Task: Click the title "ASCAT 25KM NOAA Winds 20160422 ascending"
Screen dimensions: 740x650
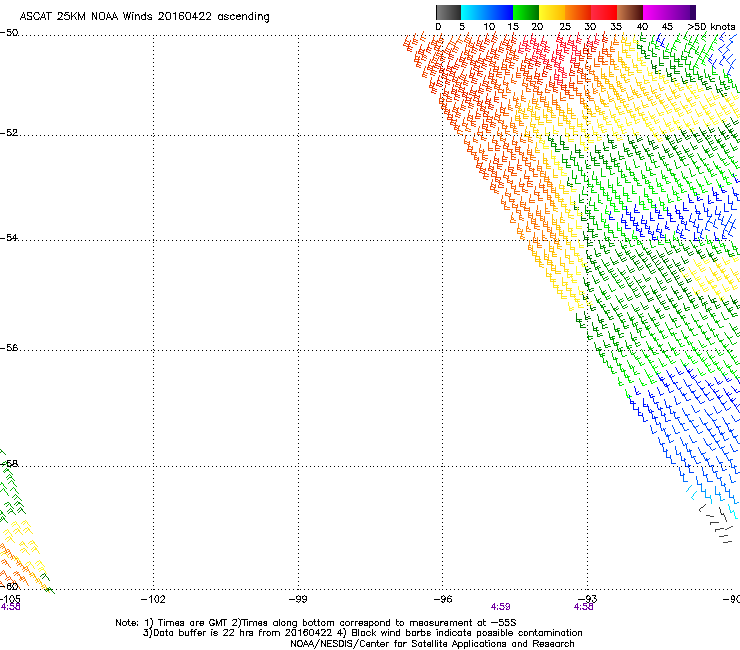Action: 144,17
